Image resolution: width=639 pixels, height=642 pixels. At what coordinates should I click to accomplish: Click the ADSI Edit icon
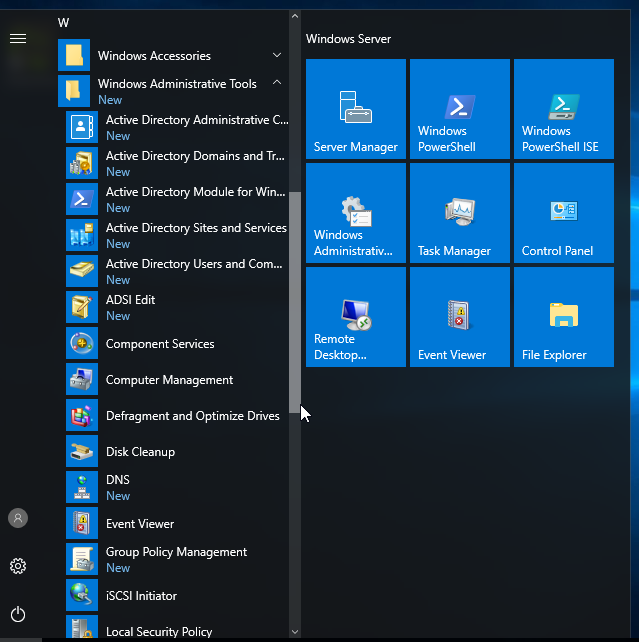coord(82,307)
